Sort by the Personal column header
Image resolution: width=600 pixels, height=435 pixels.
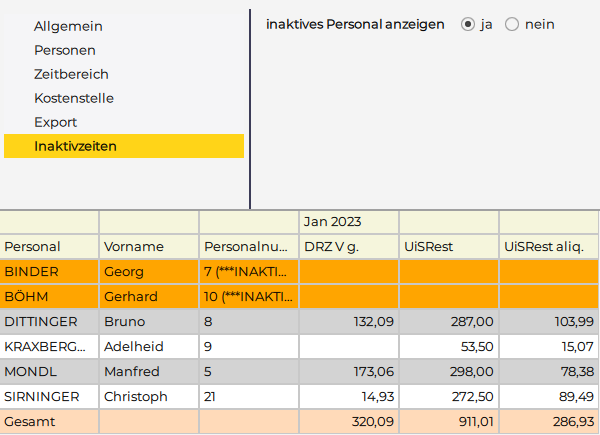(x=33, y=246)
